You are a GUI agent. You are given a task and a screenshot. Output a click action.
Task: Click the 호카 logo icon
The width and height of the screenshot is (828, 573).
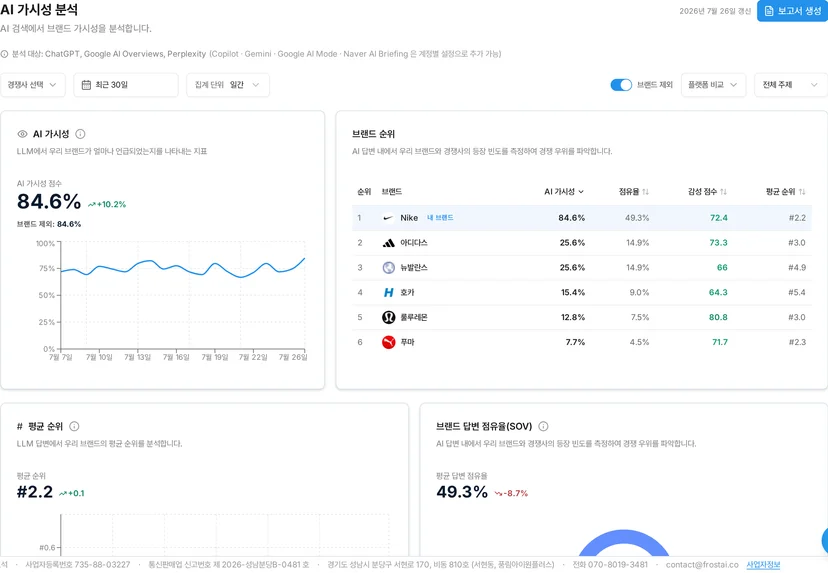click(388, 293)
